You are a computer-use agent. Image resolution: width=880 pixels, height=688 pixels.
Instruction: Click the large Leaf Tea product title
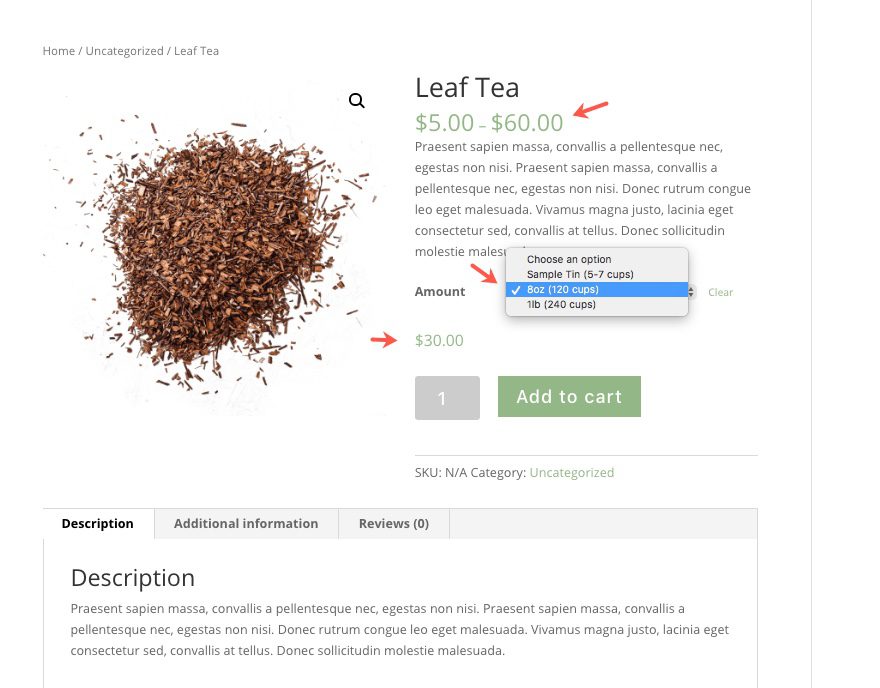click(467, 88)
